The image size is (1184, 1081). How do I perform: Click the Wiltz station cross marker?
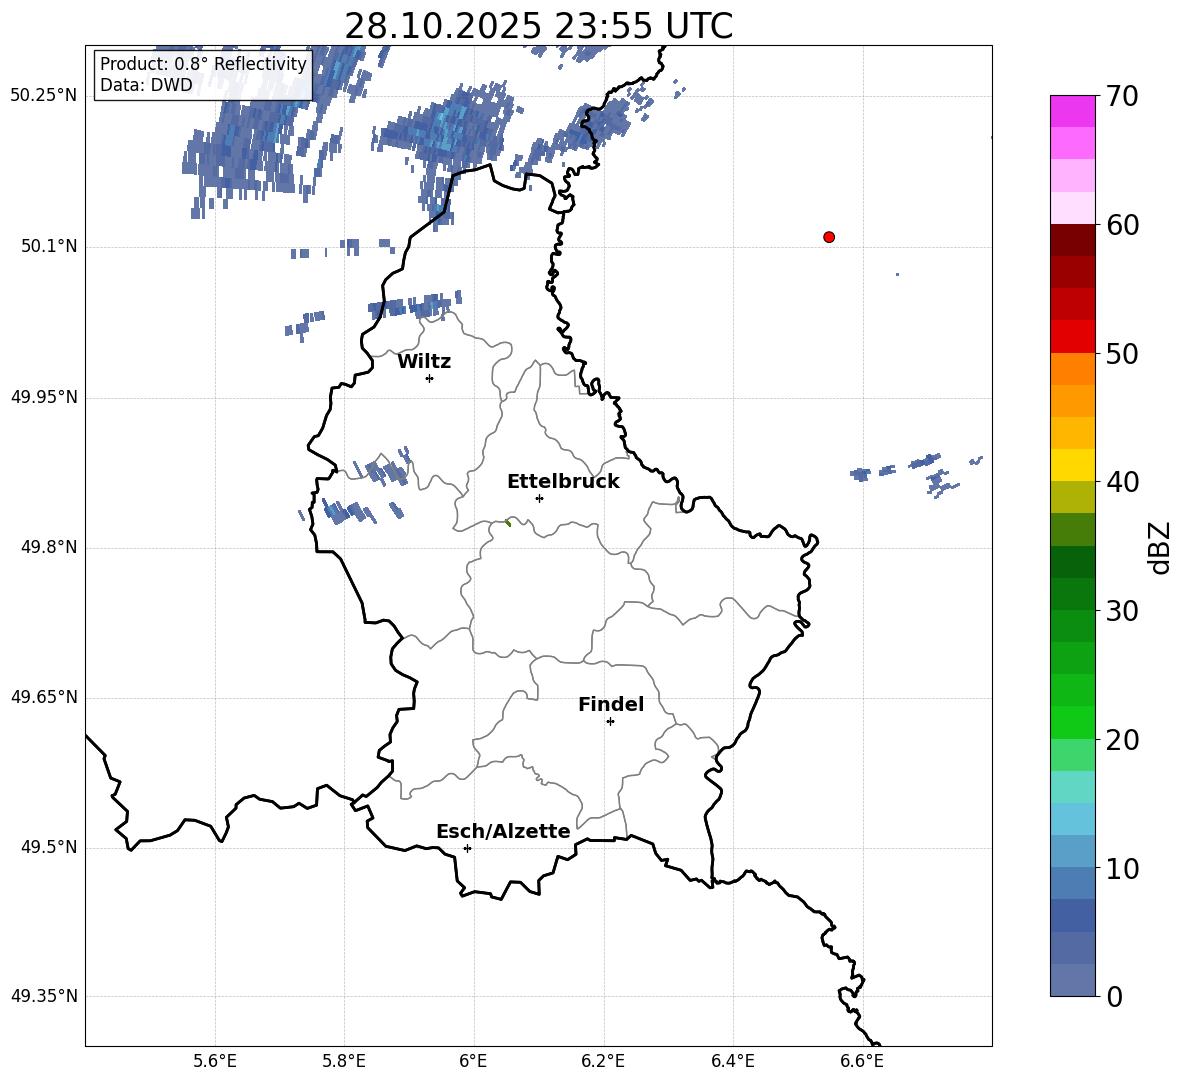429,378
